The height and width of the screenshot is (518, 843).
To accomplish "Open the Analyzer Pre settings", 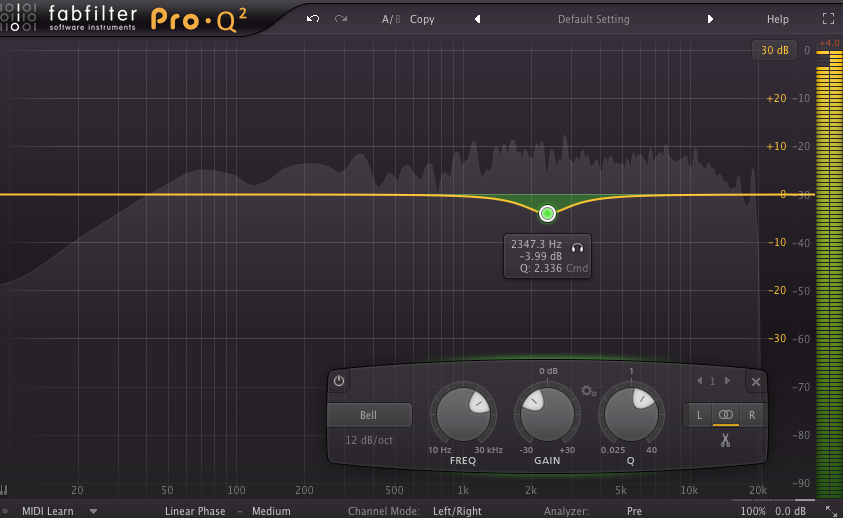I will pos(634,511).
